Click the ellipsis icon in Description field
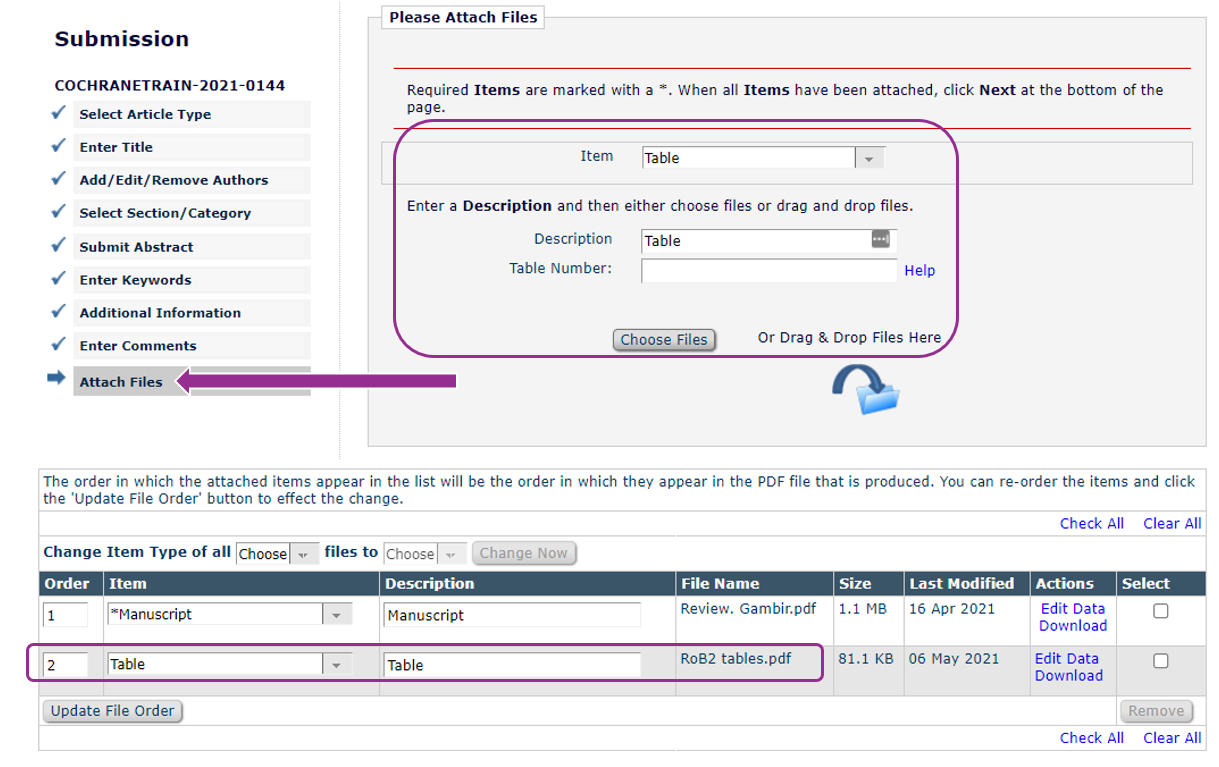 pos(880,240)
